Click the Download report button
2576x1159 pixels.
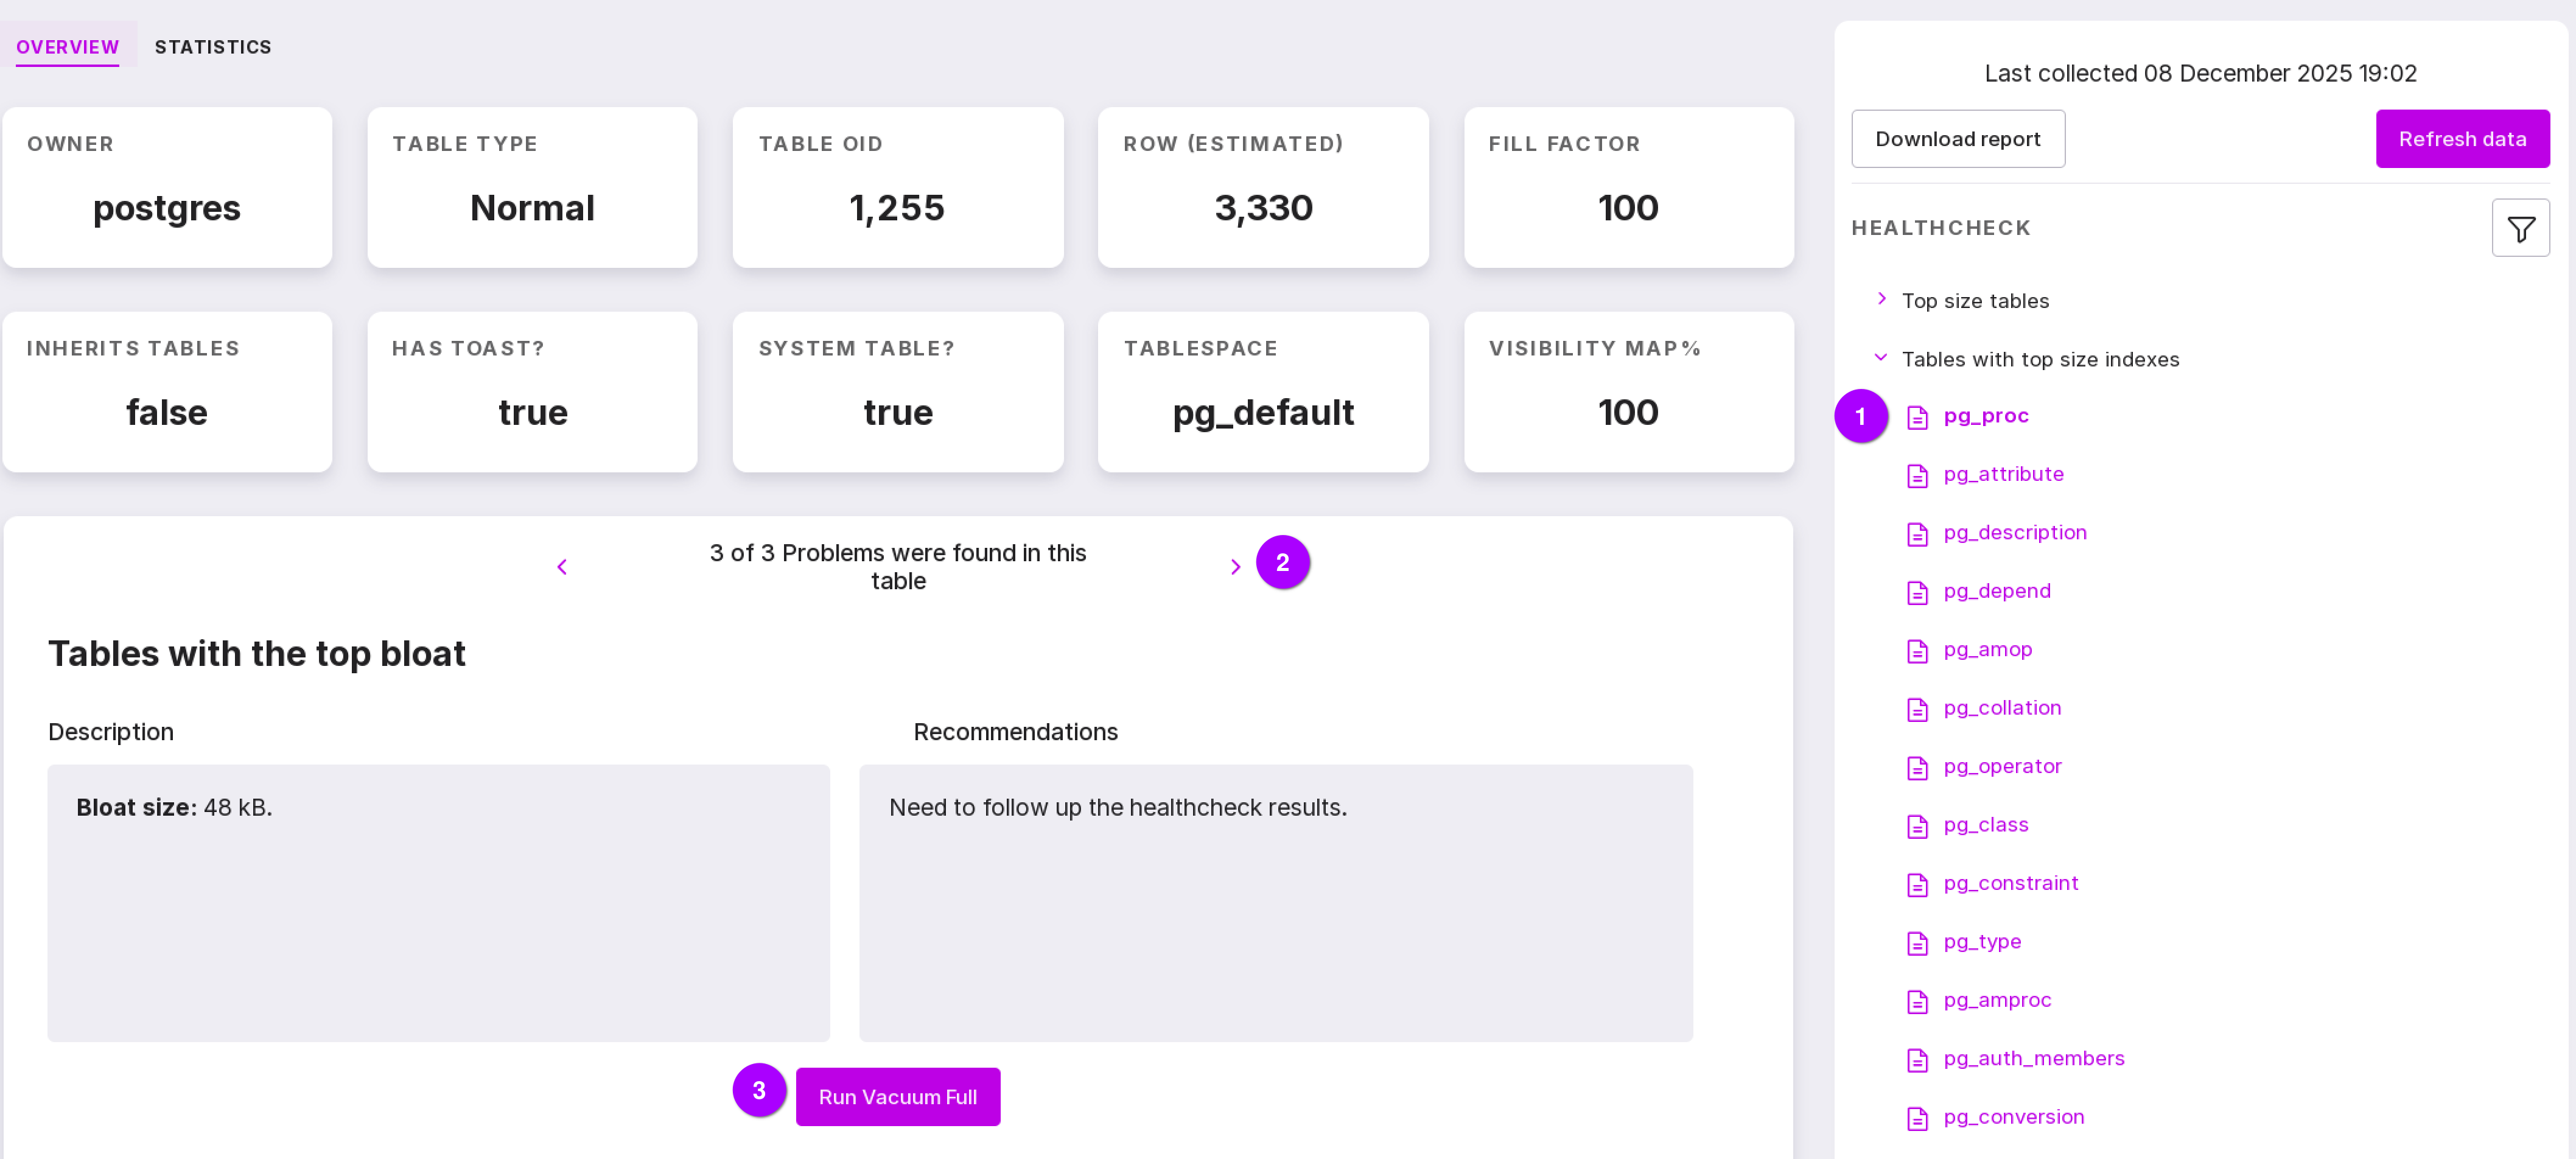pos(1957,139)
